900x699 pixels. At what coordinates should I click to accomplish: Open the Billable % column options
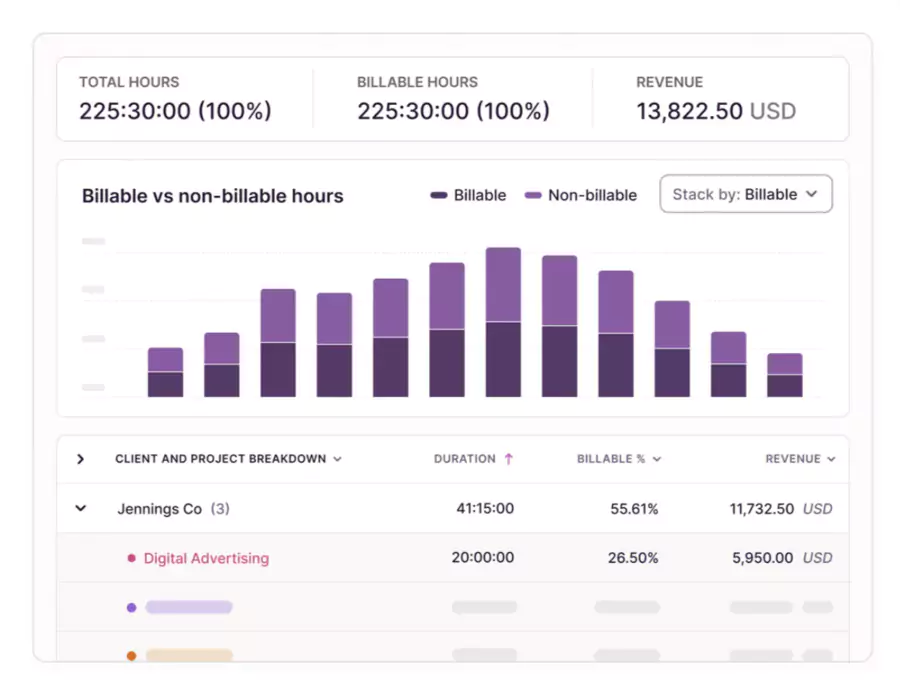point(657,458)
